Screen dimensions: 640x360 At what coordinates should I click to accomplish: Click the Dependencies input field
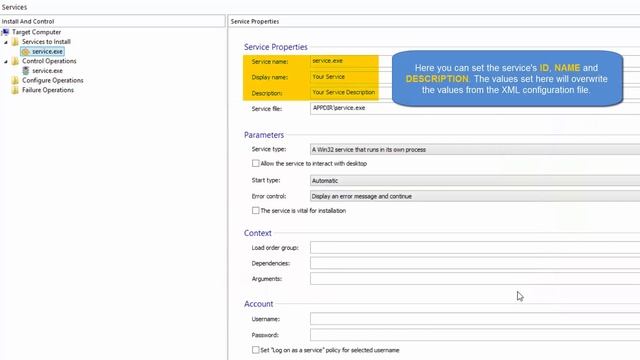[x=475, y=263]
